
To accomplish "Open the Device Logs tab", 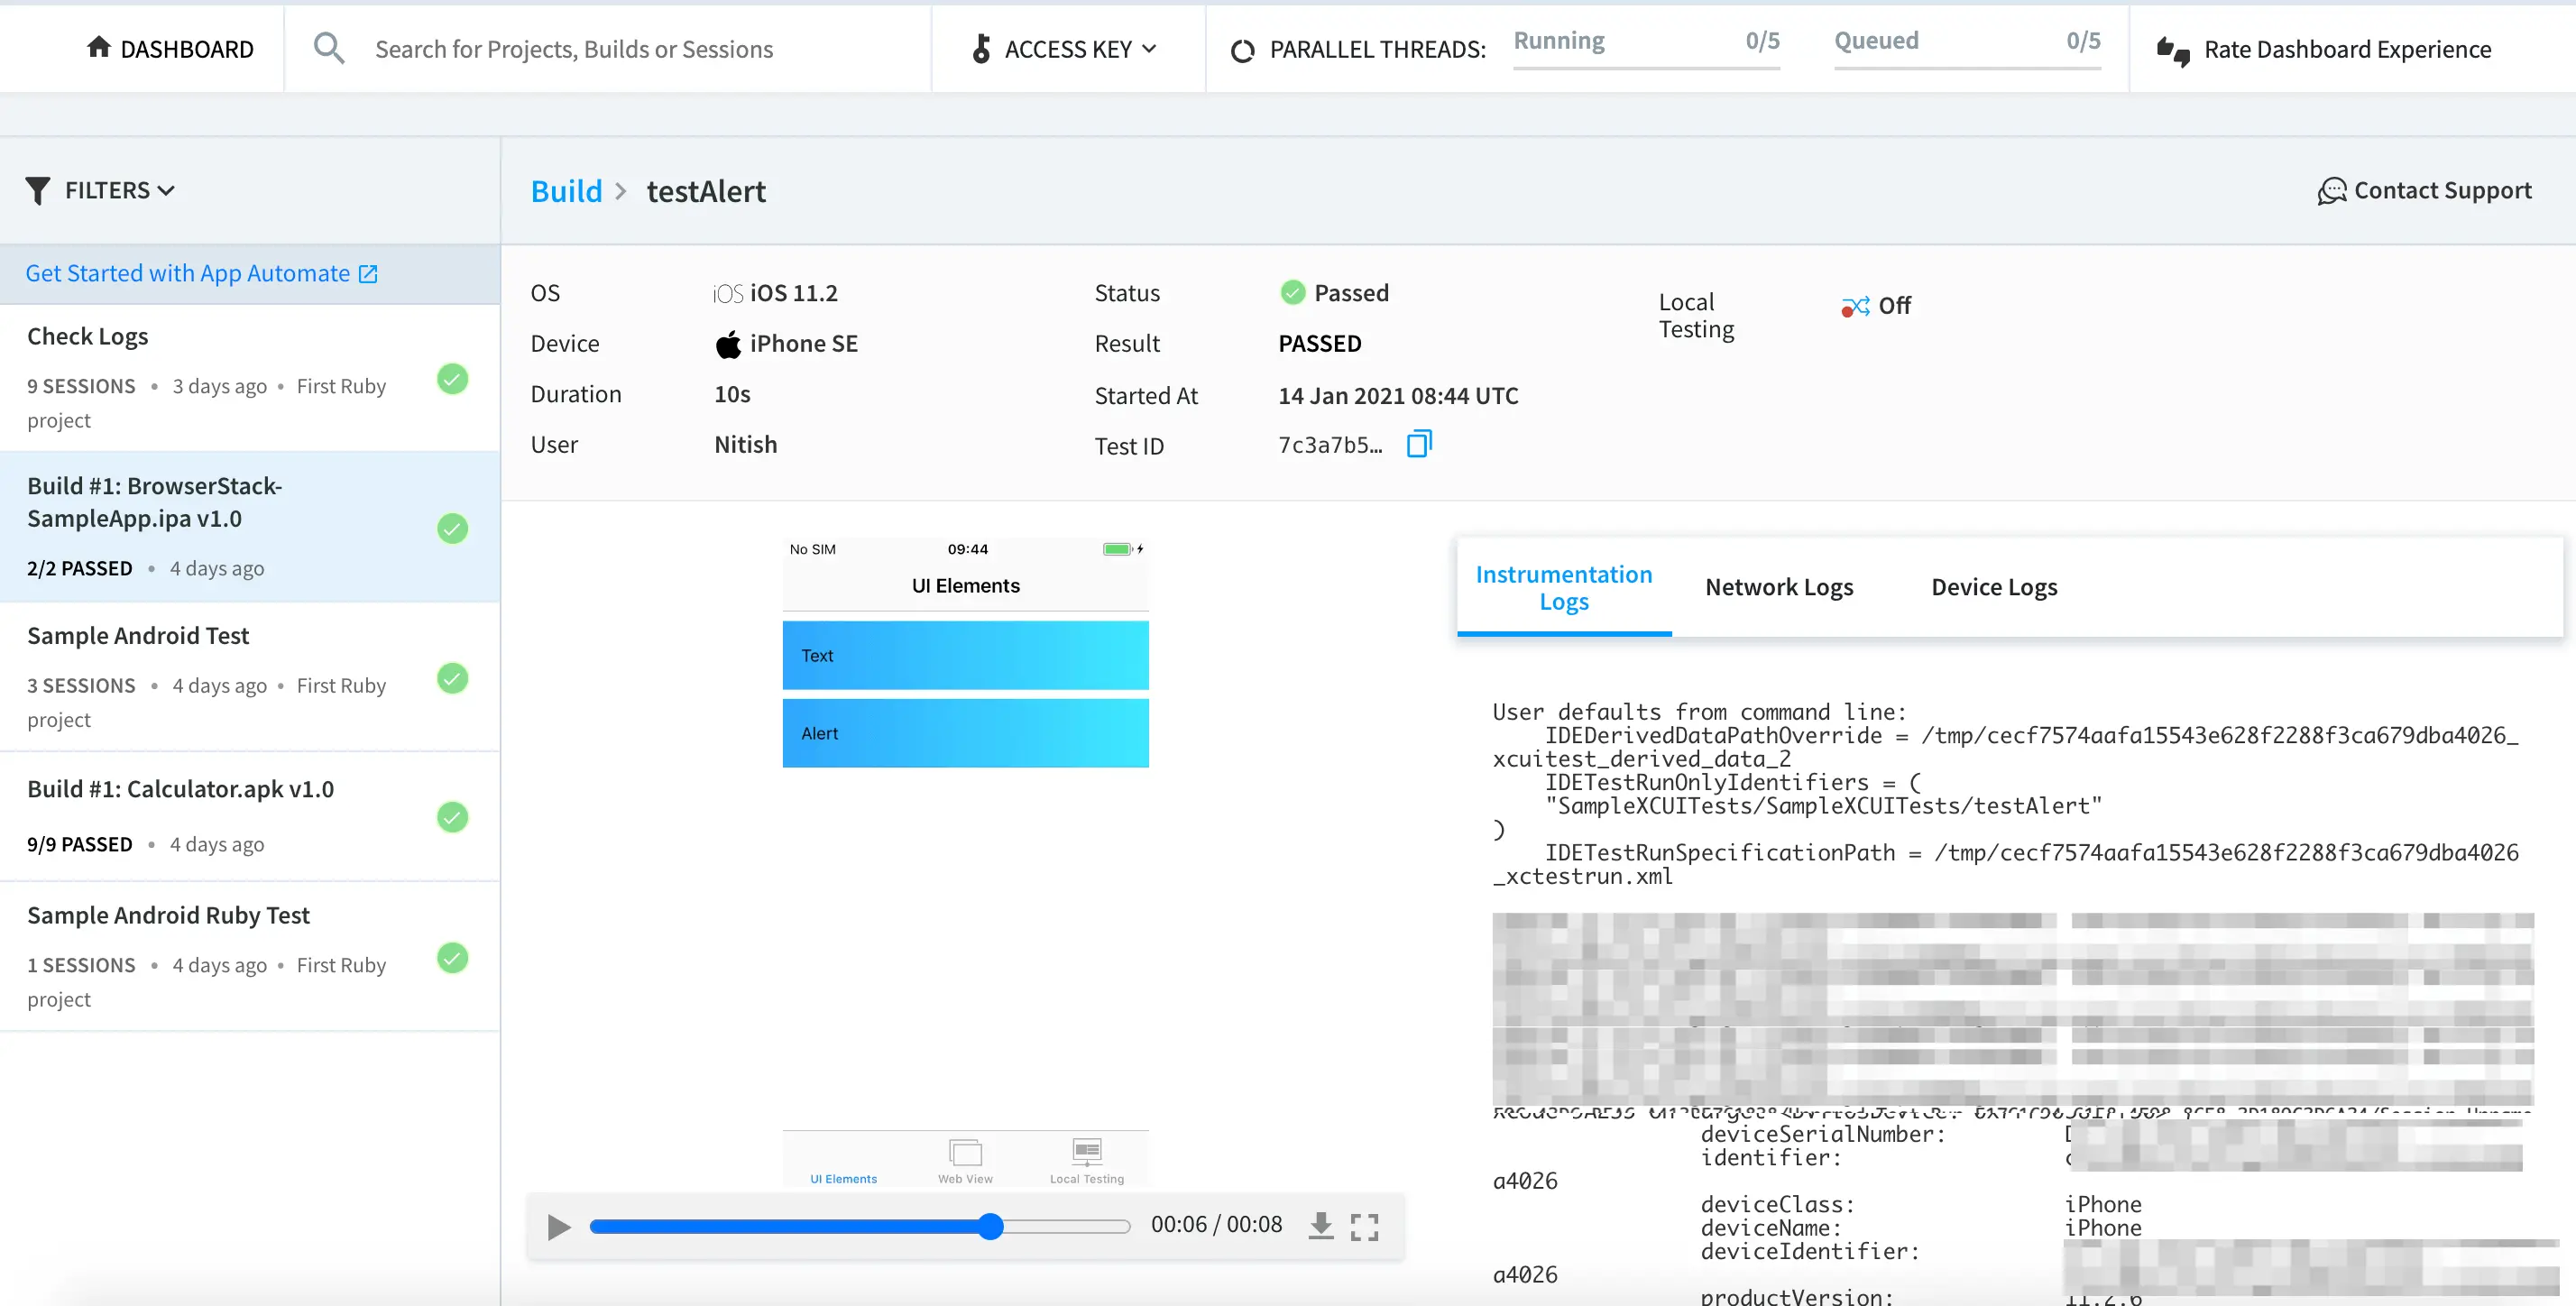I will (1993, 587).
